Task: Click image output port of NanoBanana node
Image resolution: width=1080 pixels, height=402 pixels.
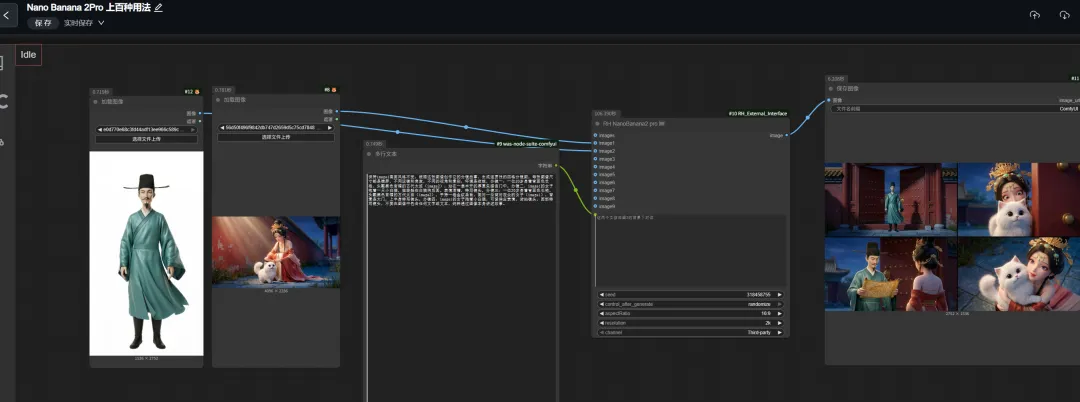Action: tap(787, 135)
